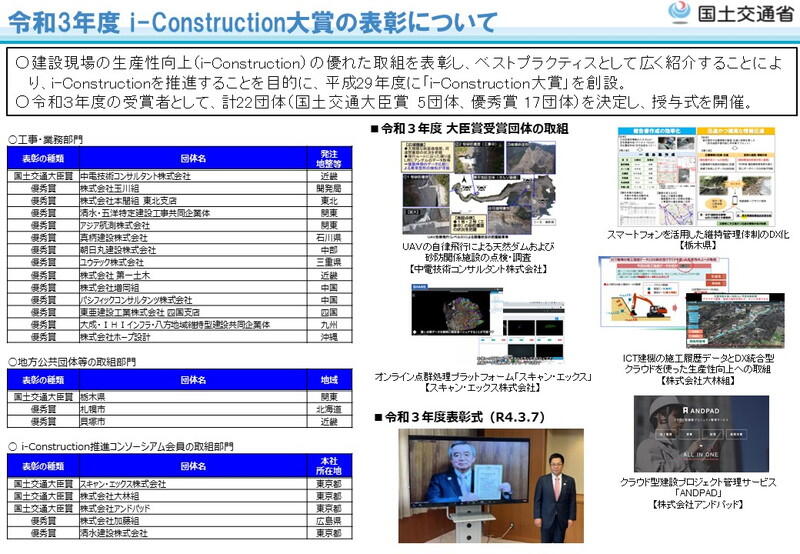Click the 三重県 cell

[329, 262]
